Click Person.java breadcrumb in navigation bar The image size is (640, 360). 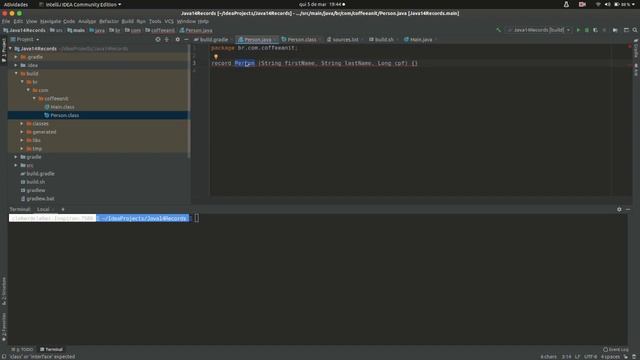click(196, 30)
